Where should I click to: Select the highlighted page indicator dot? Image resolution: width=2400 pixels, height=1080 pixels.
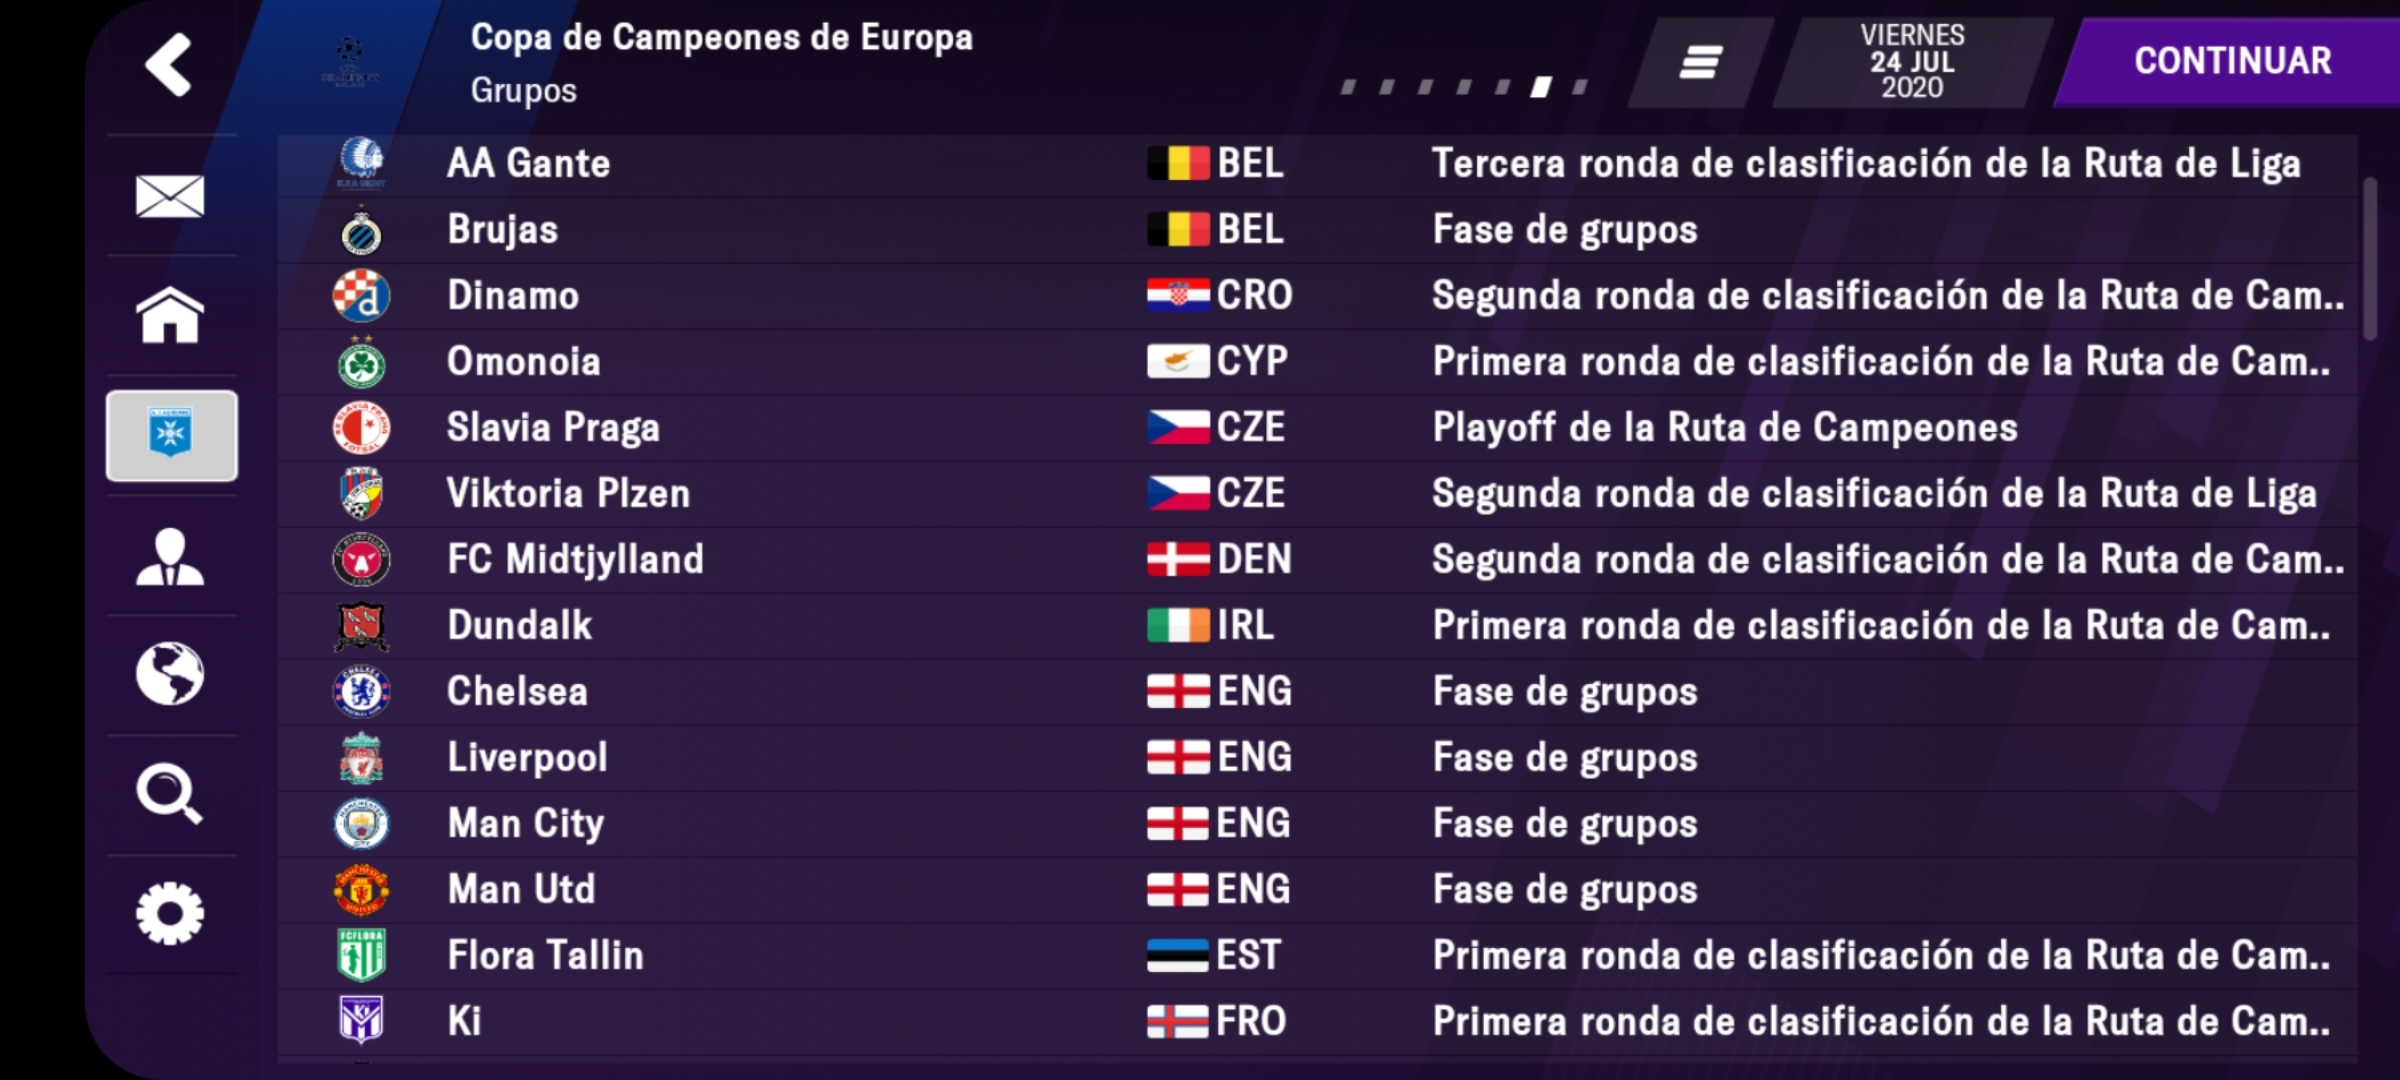(1541, 88)
